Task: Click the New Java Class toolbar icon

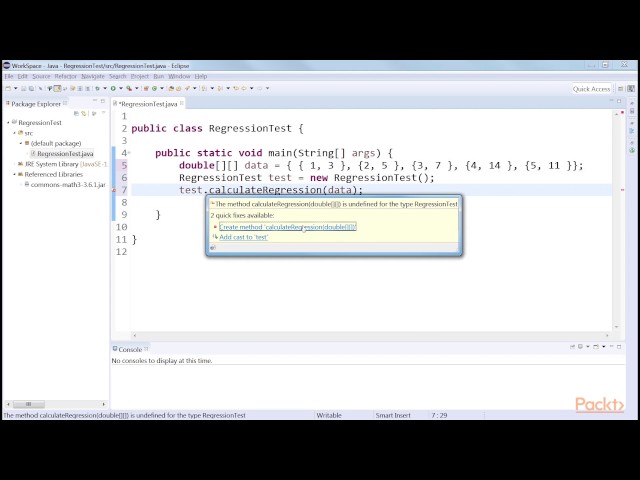Action: [x=155, y=88]
